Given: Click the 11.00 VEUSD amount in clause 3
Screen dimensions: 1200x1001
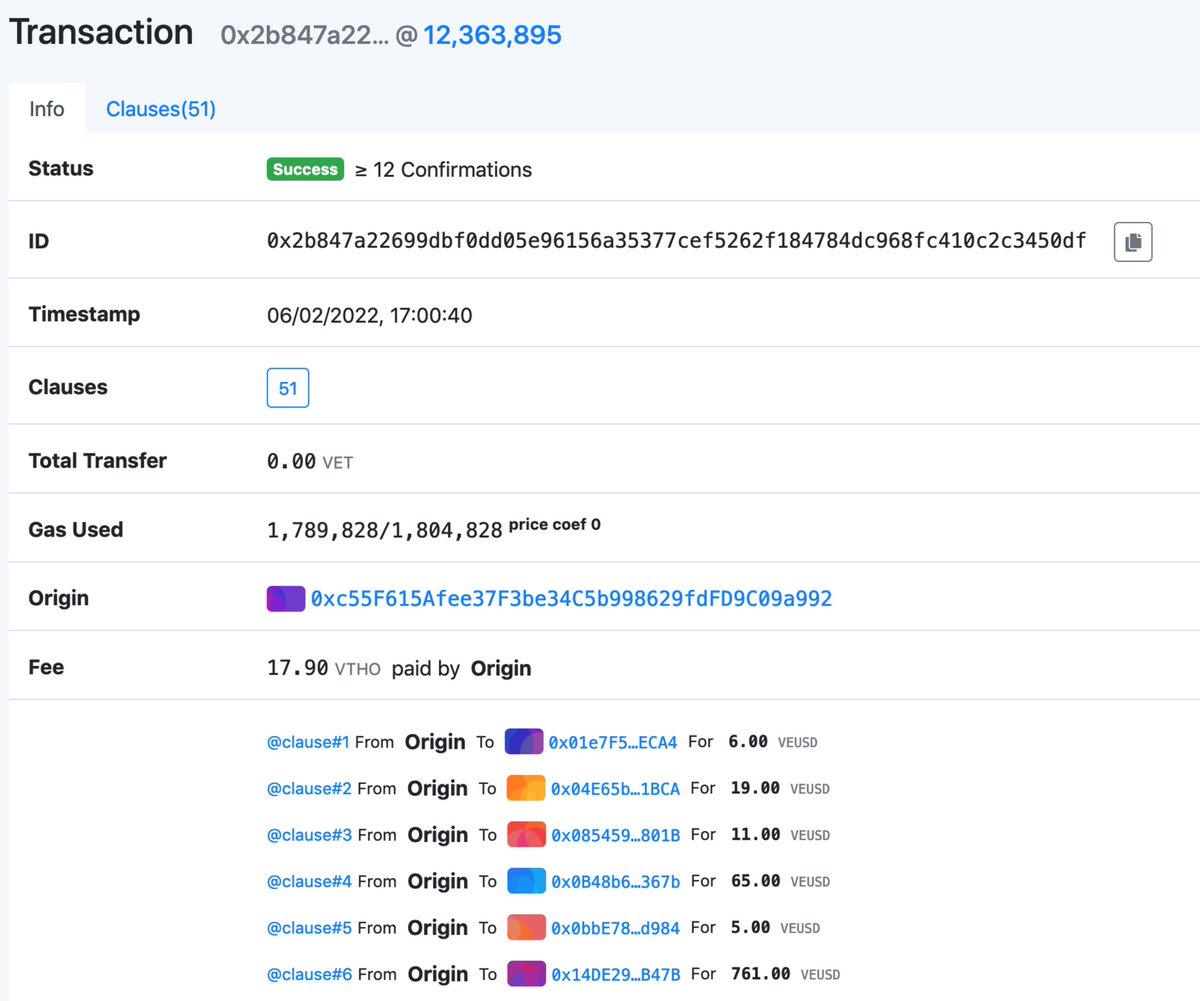Looking at the screenshot, I should (x=780, y=834).
